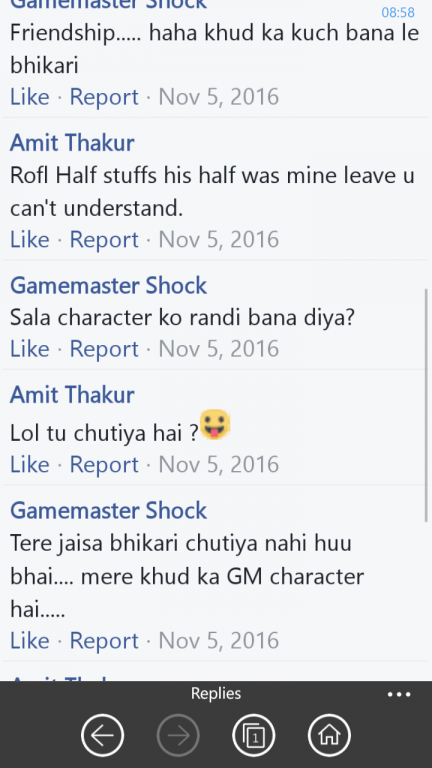This screenshot has width=432, height=768.
Task: Open Gamemaster Shock profile above 'Sala character'
Action: pyautogui.click(x=108, y=286)
